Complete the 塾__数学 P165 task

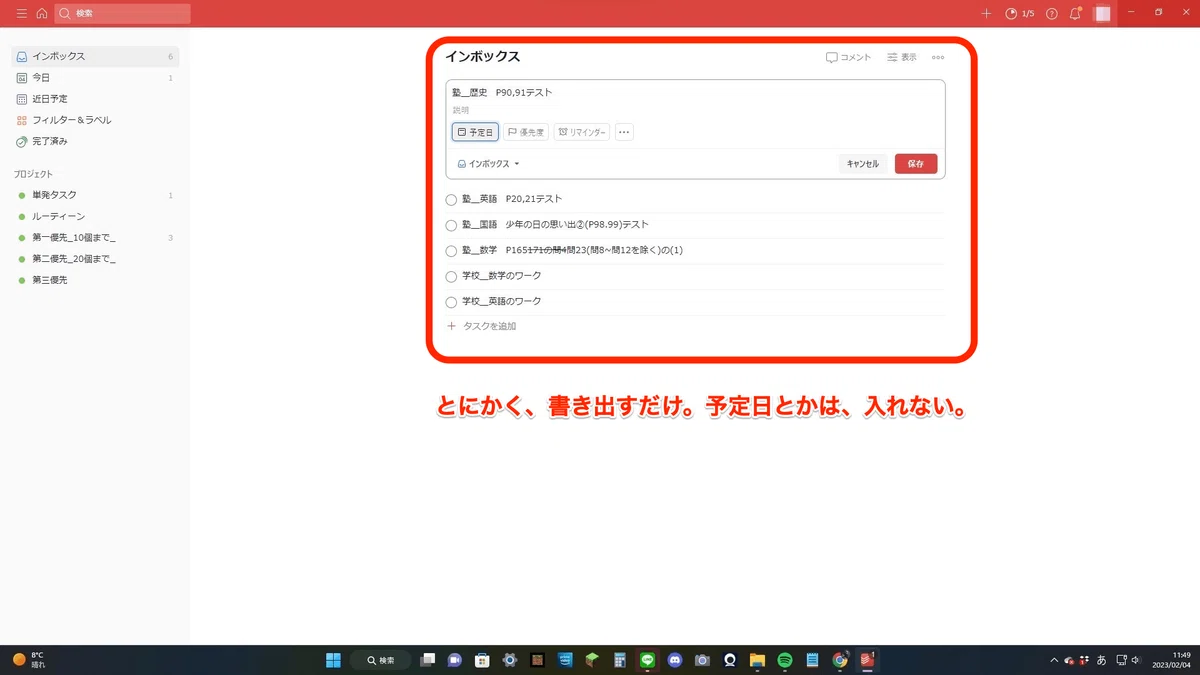451,251
